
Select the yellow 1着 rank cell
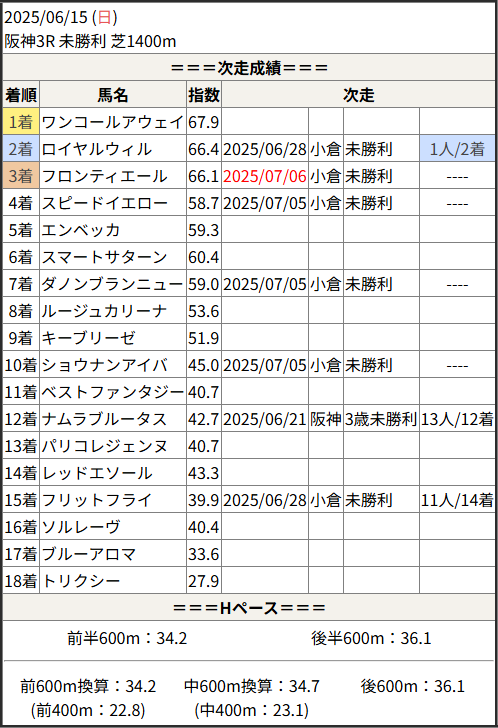tap(21, 122)
